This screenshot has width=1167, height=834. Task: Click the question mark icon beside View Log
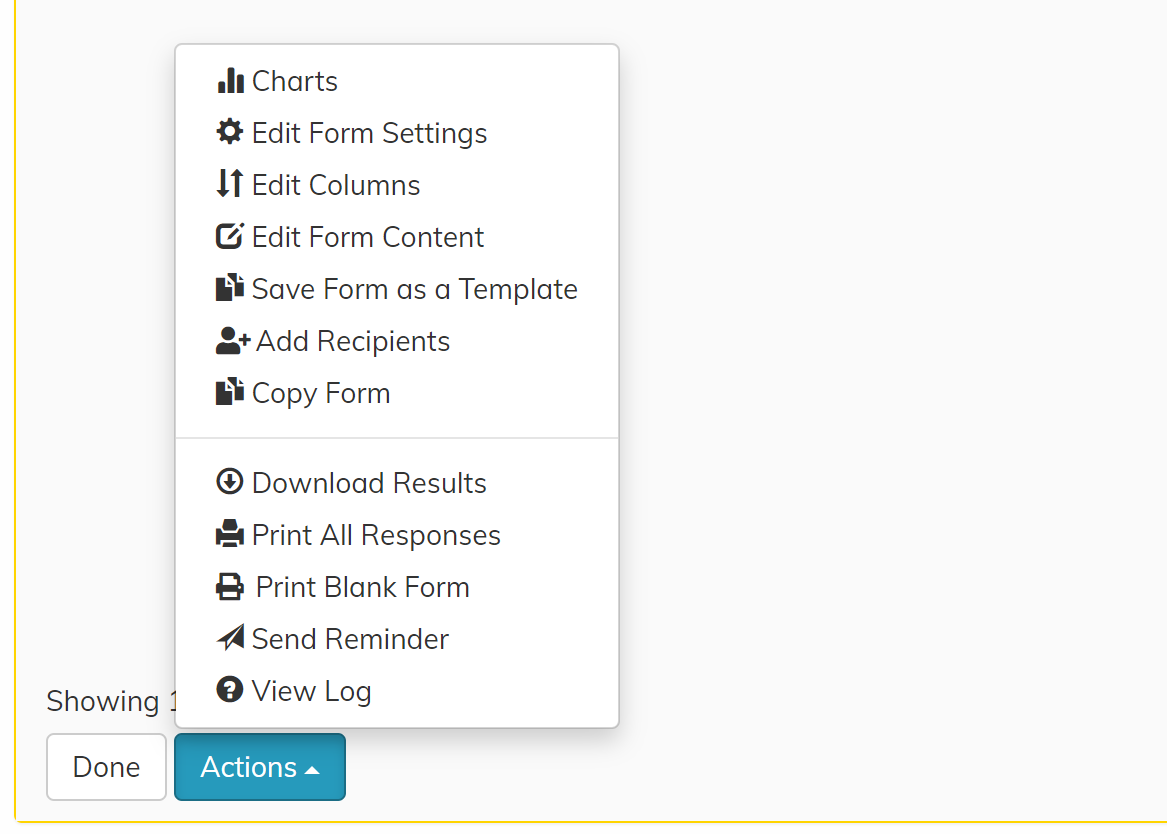(230, 690)
